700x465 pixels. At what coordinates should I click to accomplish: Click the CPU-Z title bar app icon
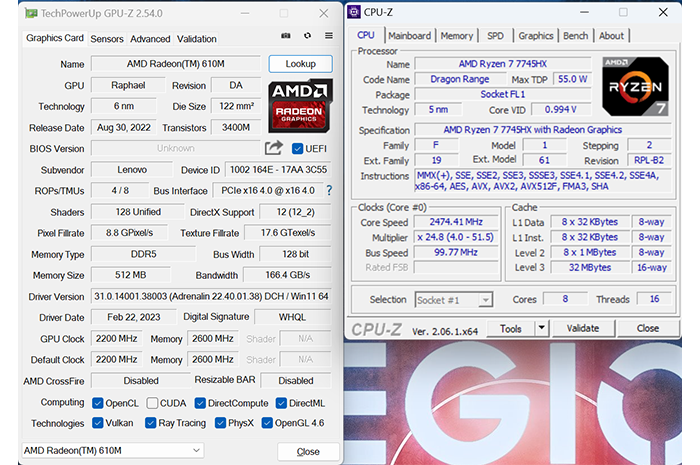tap(354, 12)
